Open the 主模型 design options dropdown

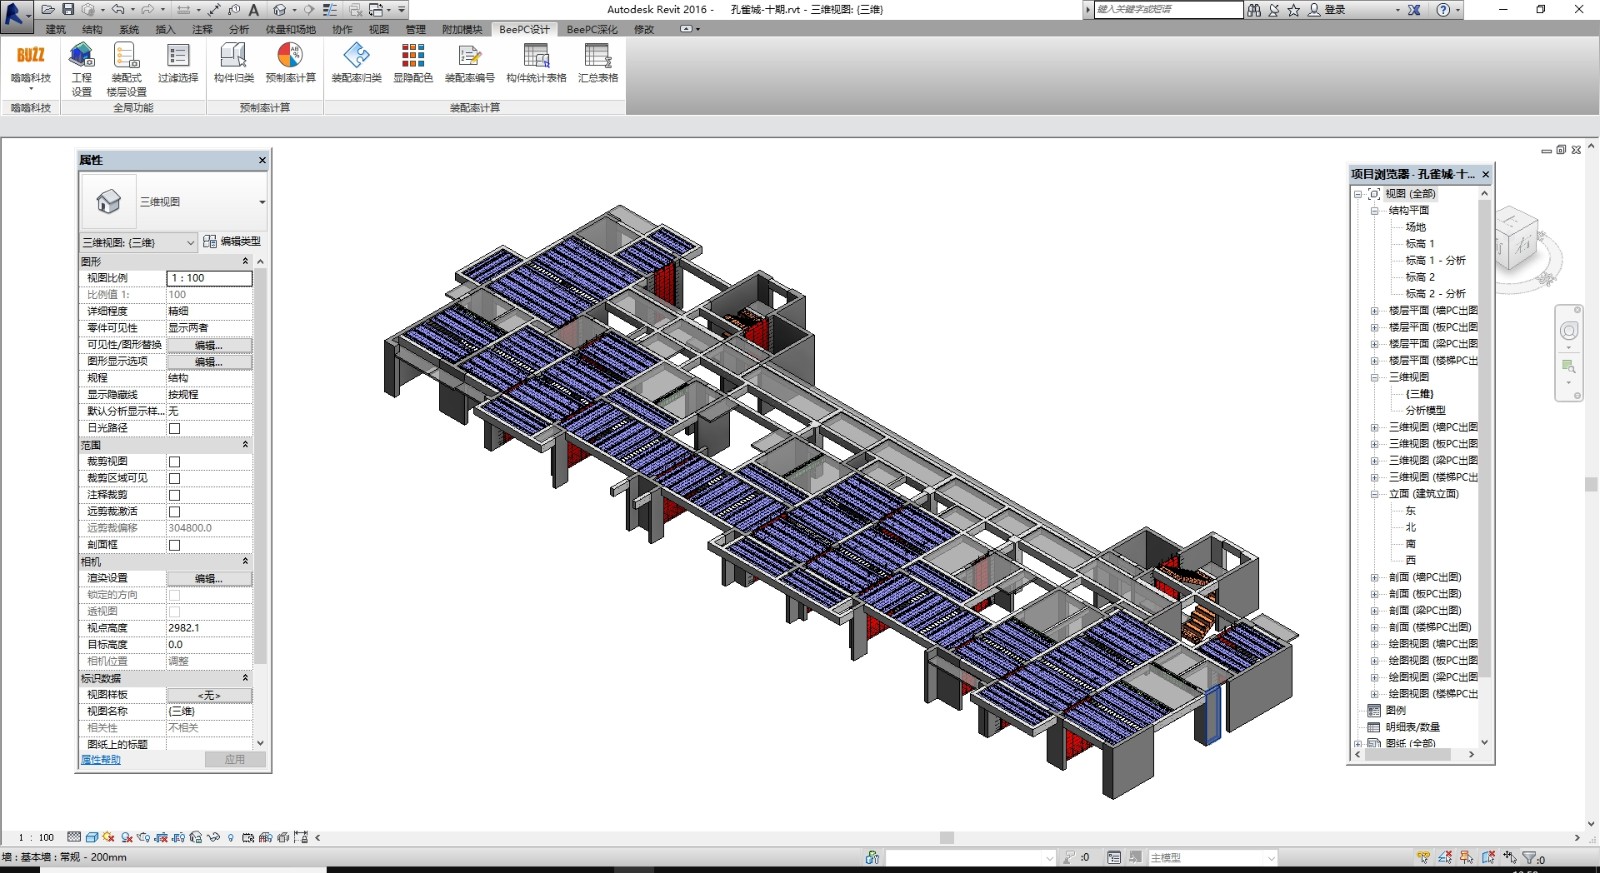pos(1212,858)
